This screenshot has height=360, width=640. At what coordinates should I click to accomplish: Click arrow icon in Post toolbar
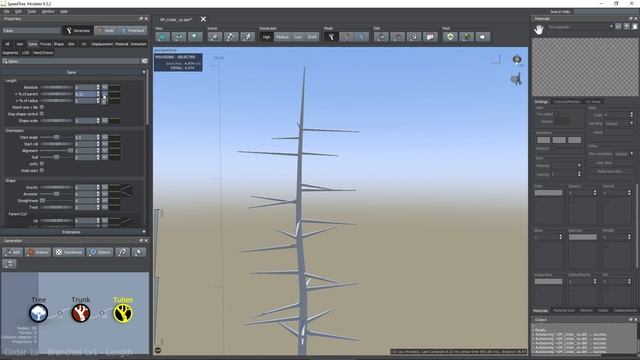483,37
